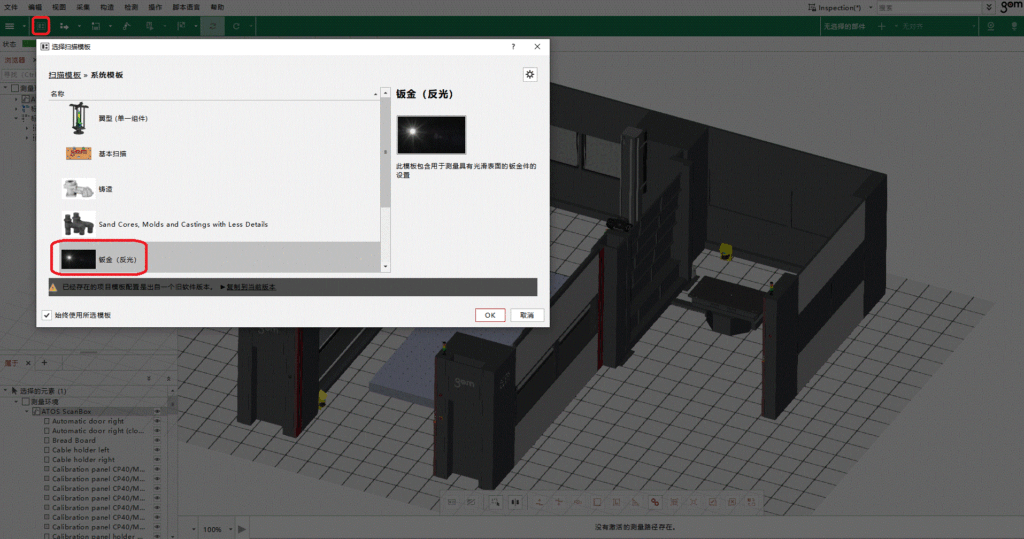Click the scan template toolbar icon

[x=41, y=26]
